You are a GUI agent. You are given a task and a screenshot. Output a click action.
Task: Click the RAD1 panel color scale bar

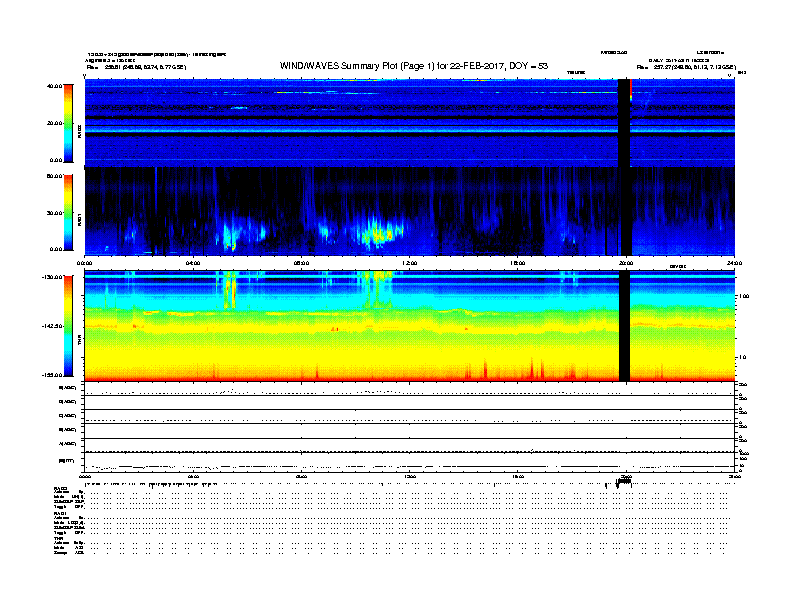pyautogui.click(x=68, y=213)
